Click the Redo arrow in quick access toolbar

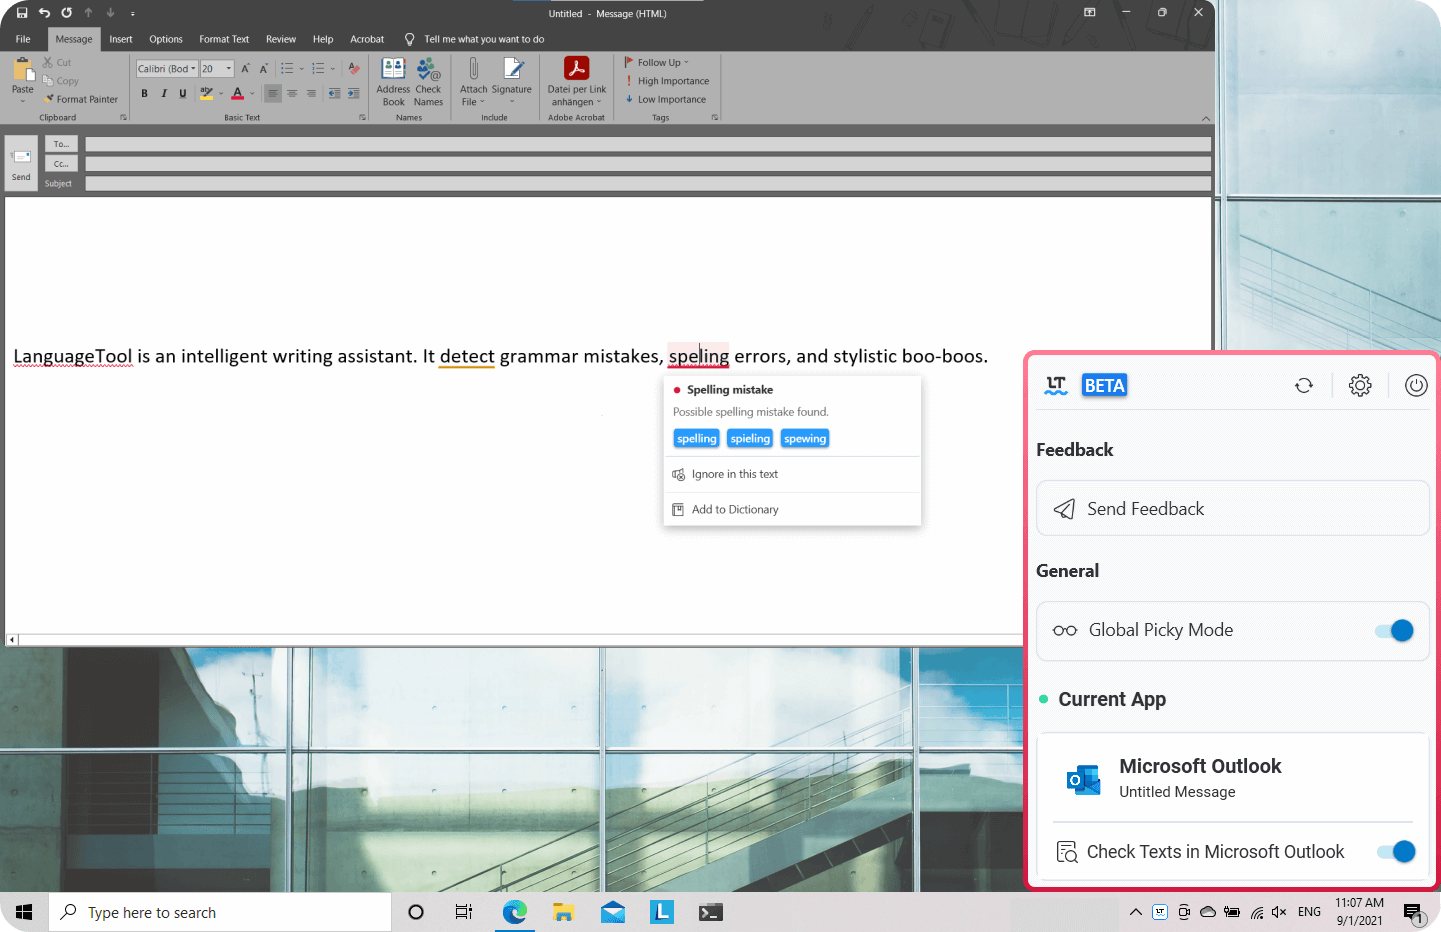tap(66, 13)
